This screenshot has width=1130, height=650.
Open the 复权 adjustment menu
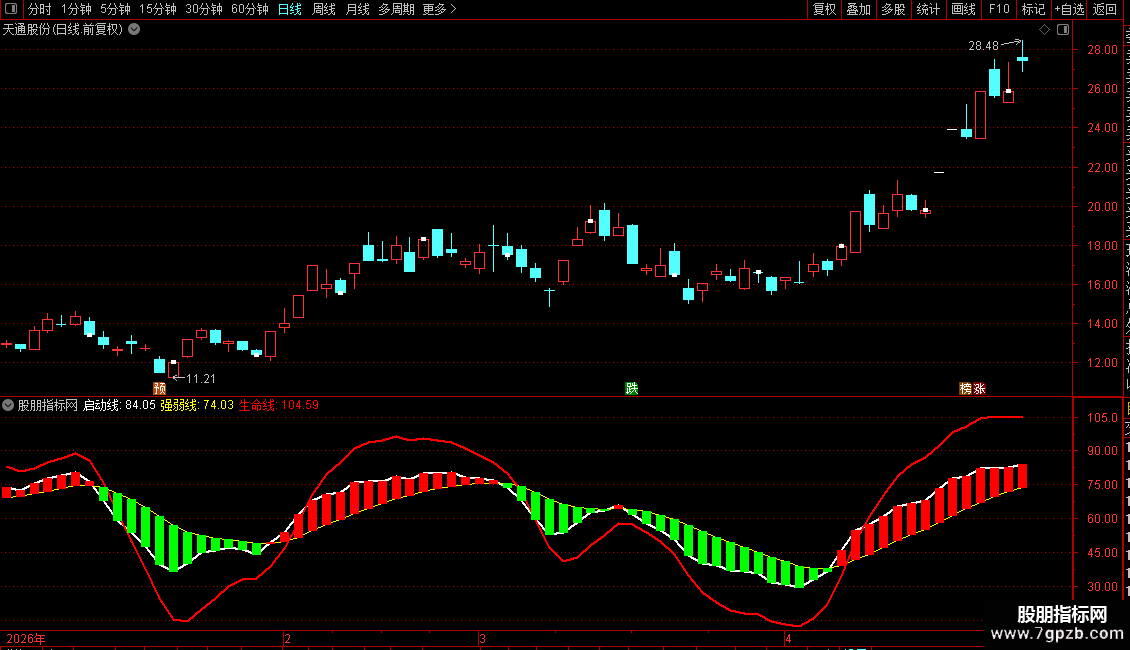824,9
